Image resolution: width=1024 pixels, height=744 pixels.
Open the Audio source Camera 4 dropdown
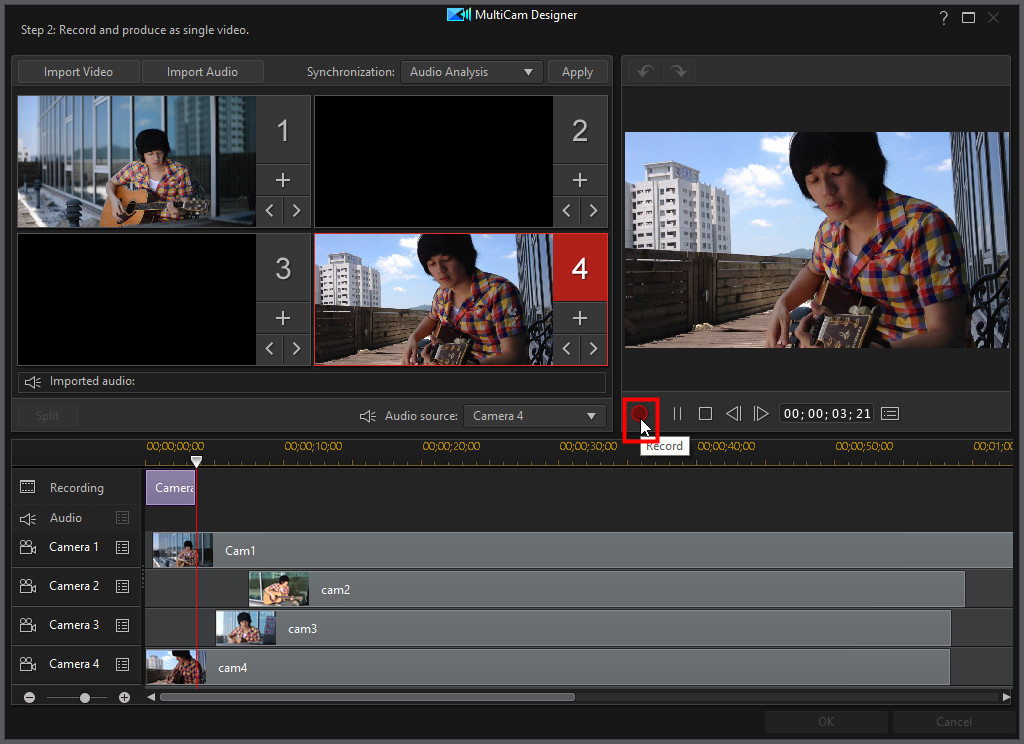click(x=534, y=416)
